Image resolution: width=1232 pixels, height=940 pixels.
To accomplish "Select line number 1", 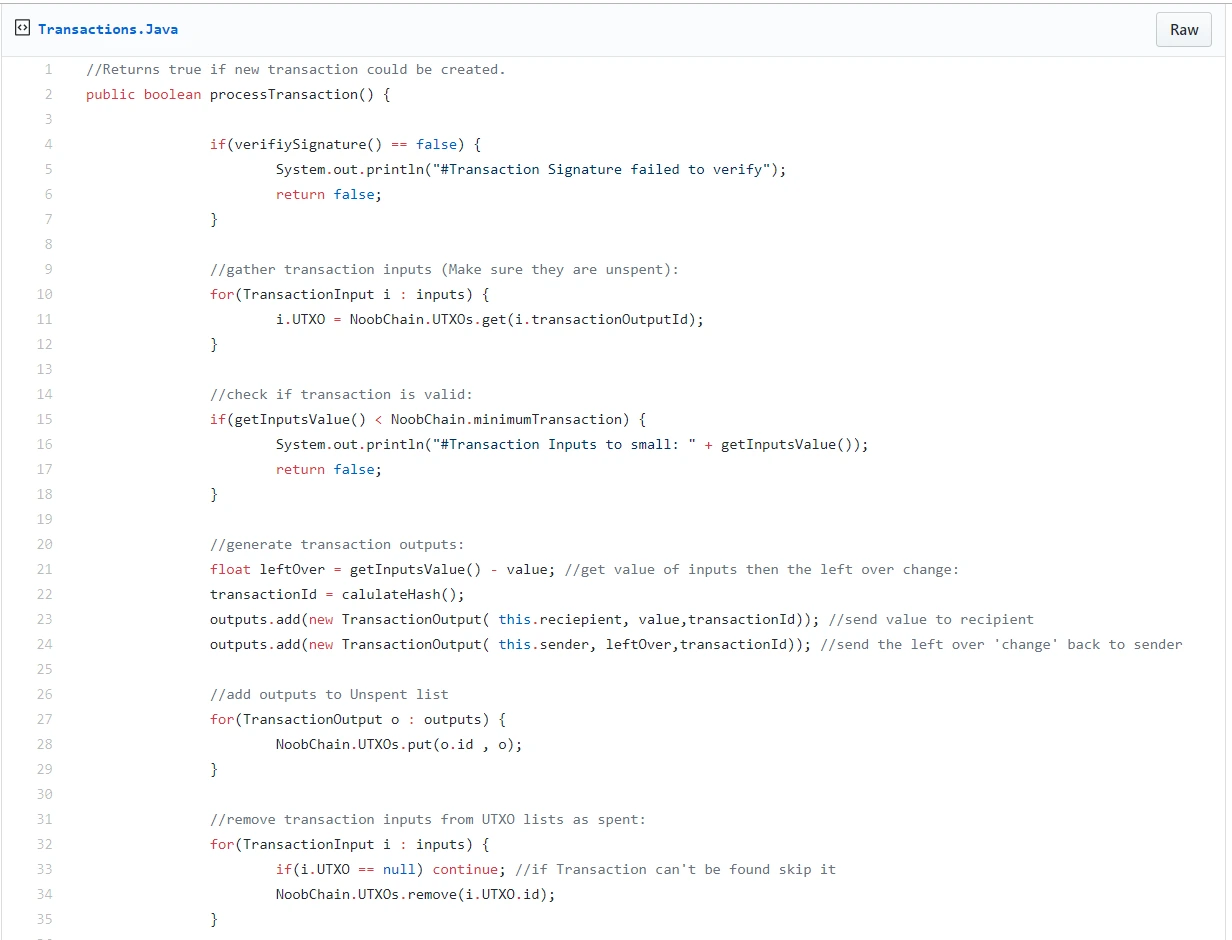I will (48, 69).
